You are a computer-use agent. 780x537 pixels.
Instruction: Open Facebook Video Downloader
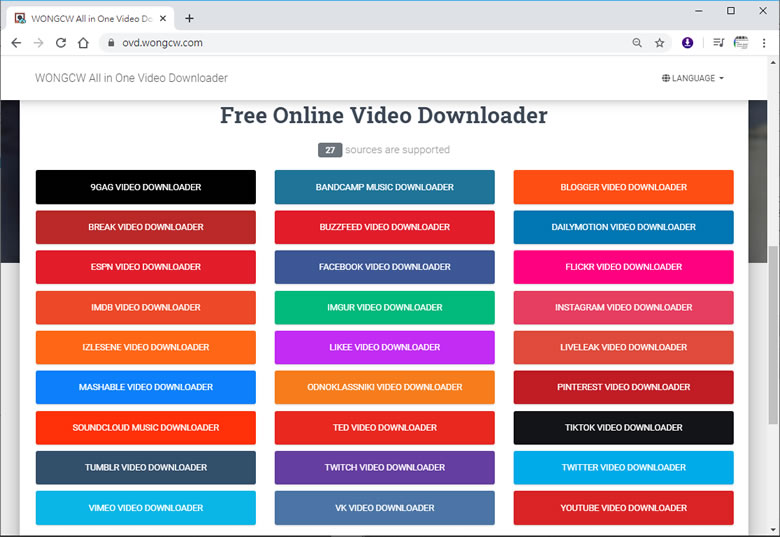[x=385, y=267]
